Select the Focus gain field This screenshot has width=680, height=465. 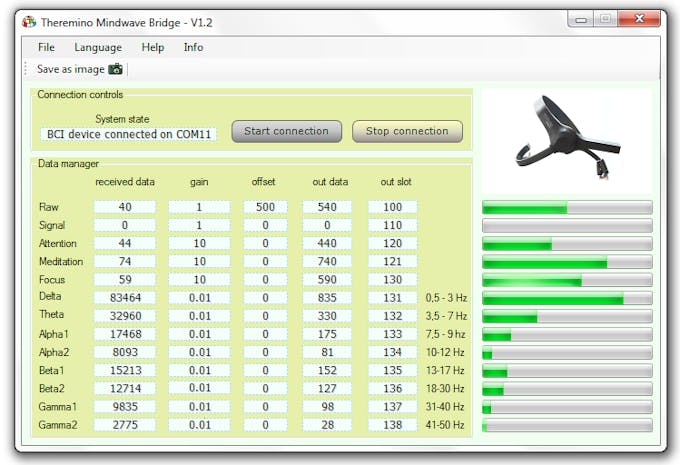point(199,280)
